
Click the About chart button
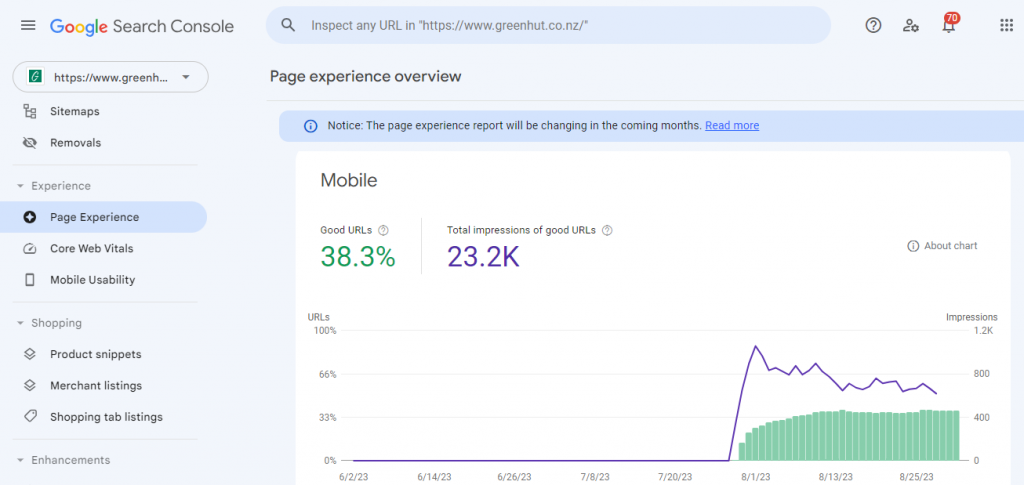click(x=942, y=246)
